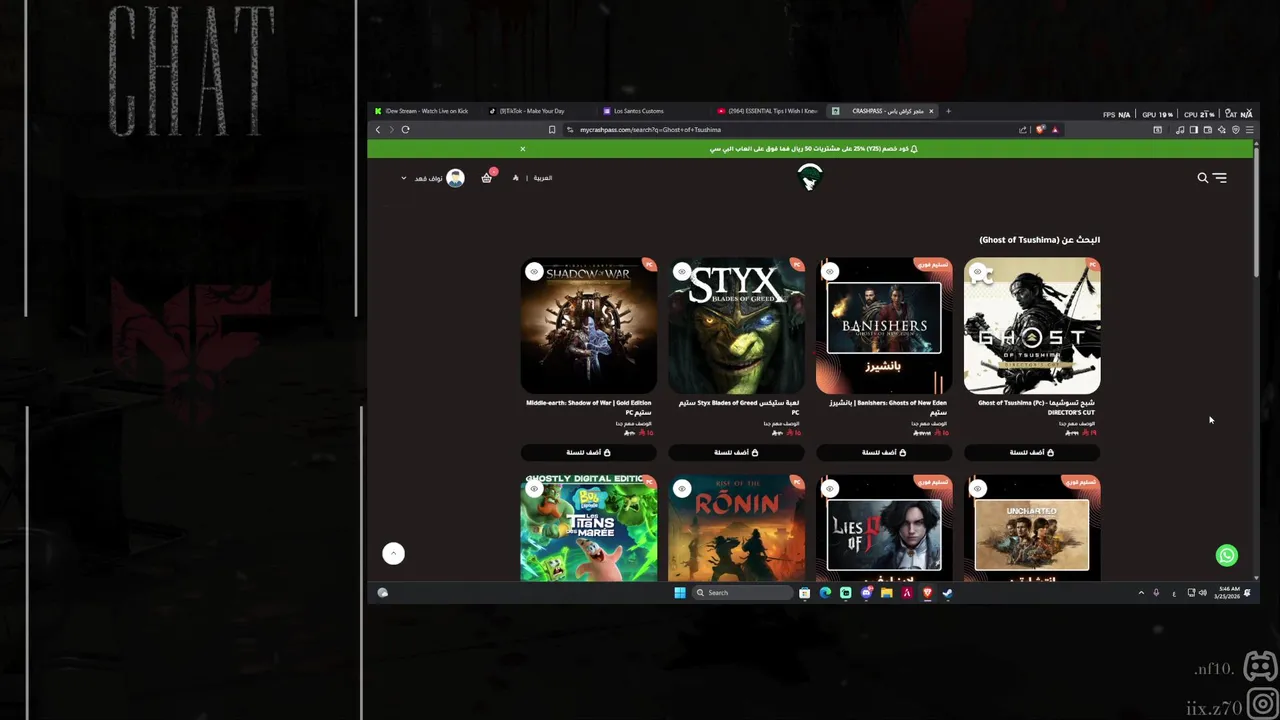The height and width of the screenshot is (720, 1280).
Task: Open Middle-earth: Shadow of War title link
Action: coord(588,407)
